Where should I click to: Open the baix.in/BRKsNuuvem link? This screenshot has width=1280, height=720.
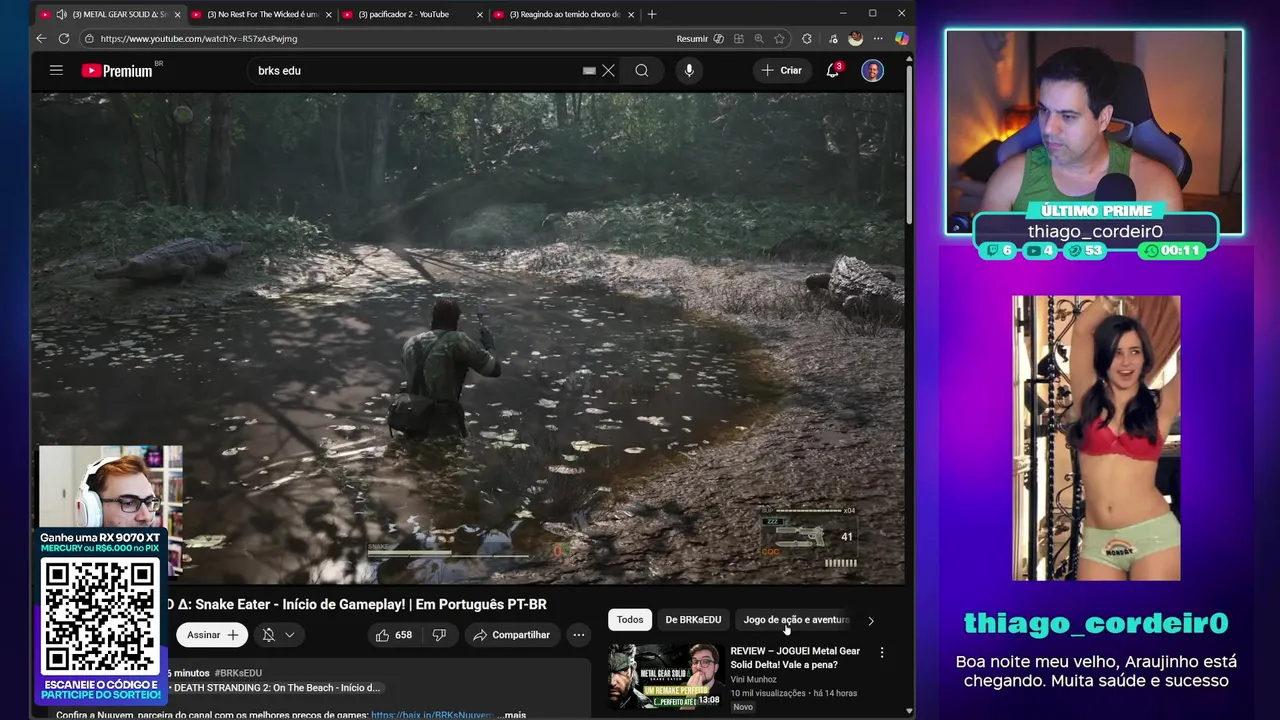432,715
